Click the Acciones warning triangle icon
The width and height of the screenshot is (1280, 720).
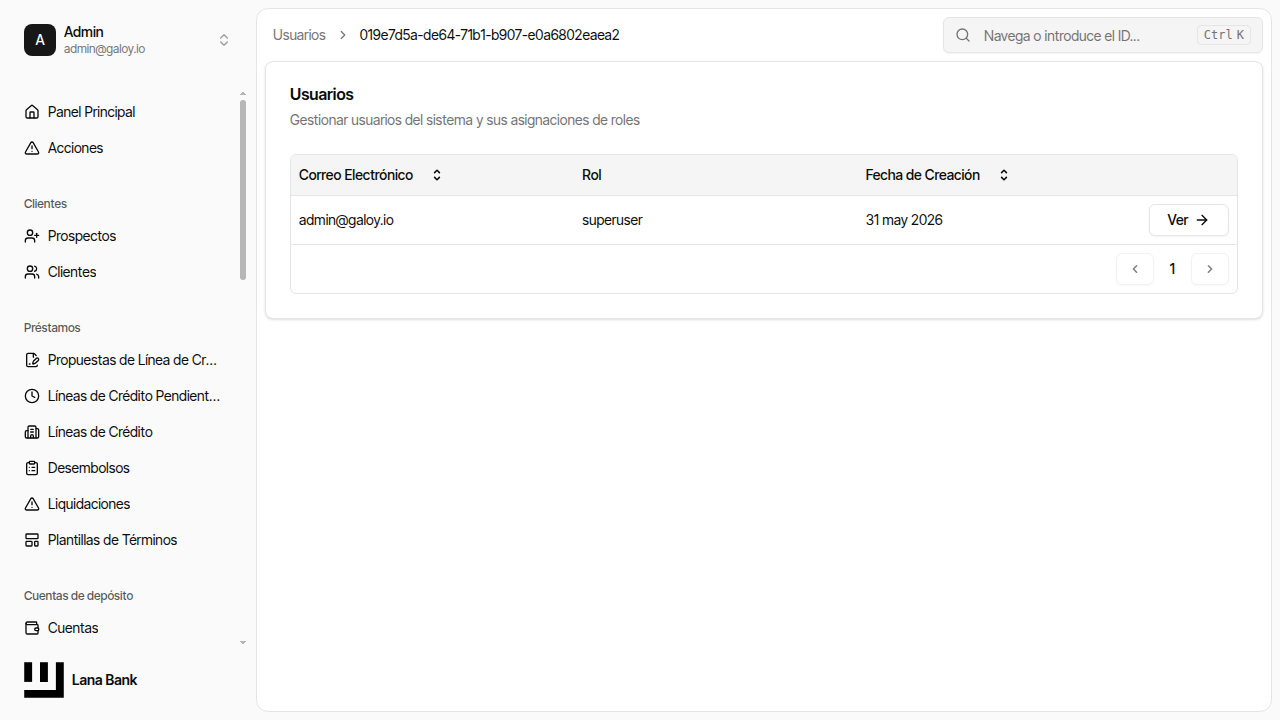click(32, 148)
